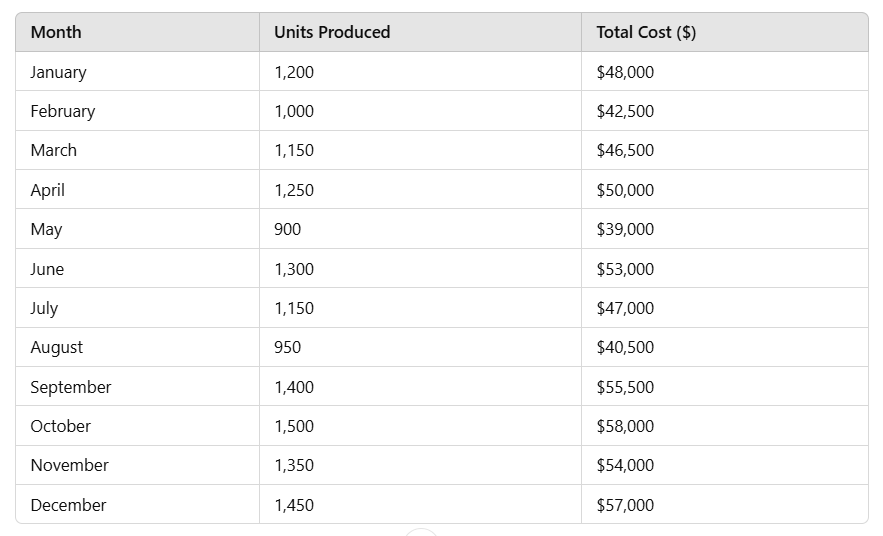Click the Month column header
This screenshot has height=536, width=883.
pos(56,32)
